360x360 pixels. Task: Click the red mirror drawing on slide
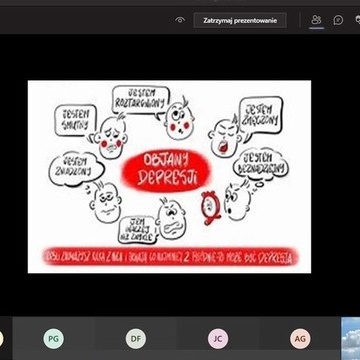(211, 207)
